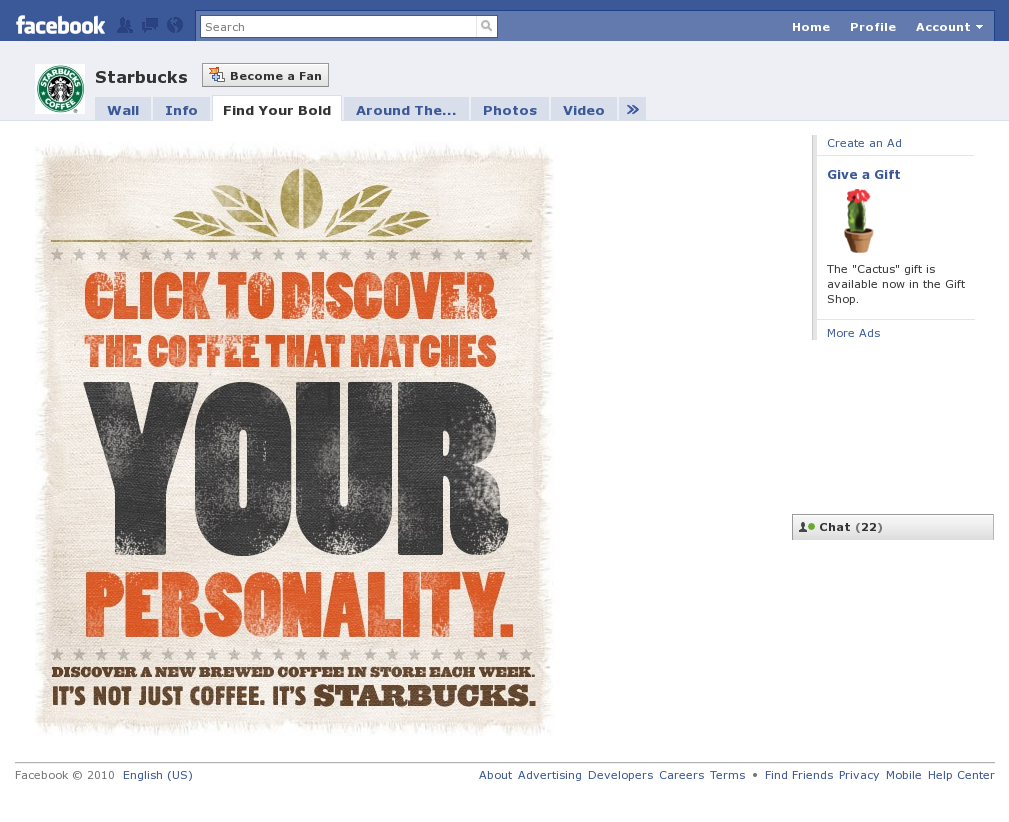This screenshot has width=1009, height=822.
Task: Open the Mobile footer link
Action: pos(903,775)
